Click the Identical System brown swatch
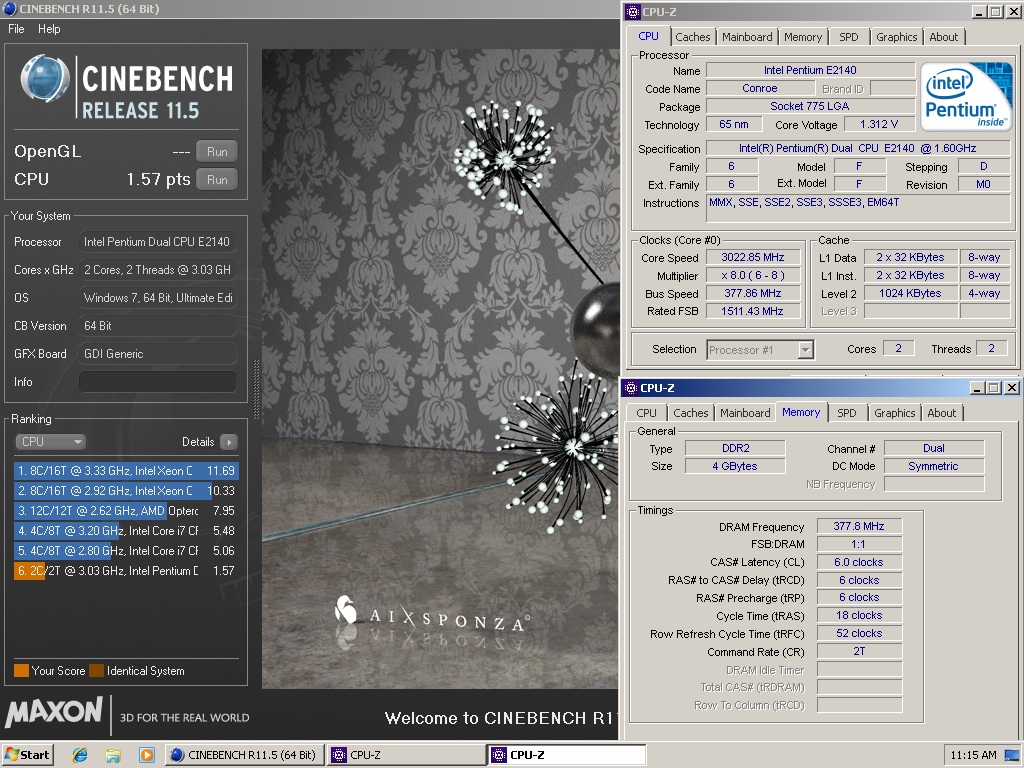 click(97, 671)
